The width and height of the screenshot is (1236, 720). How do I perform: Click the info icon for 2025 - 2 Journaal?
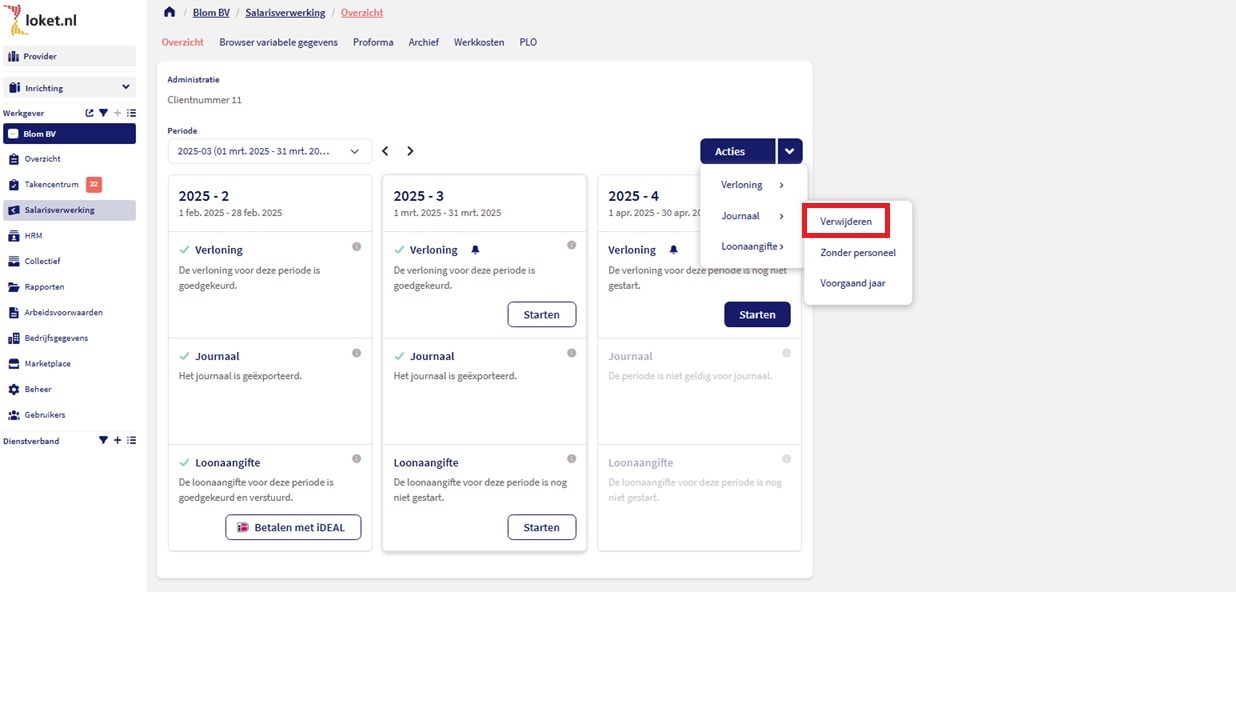click(356, 353)
